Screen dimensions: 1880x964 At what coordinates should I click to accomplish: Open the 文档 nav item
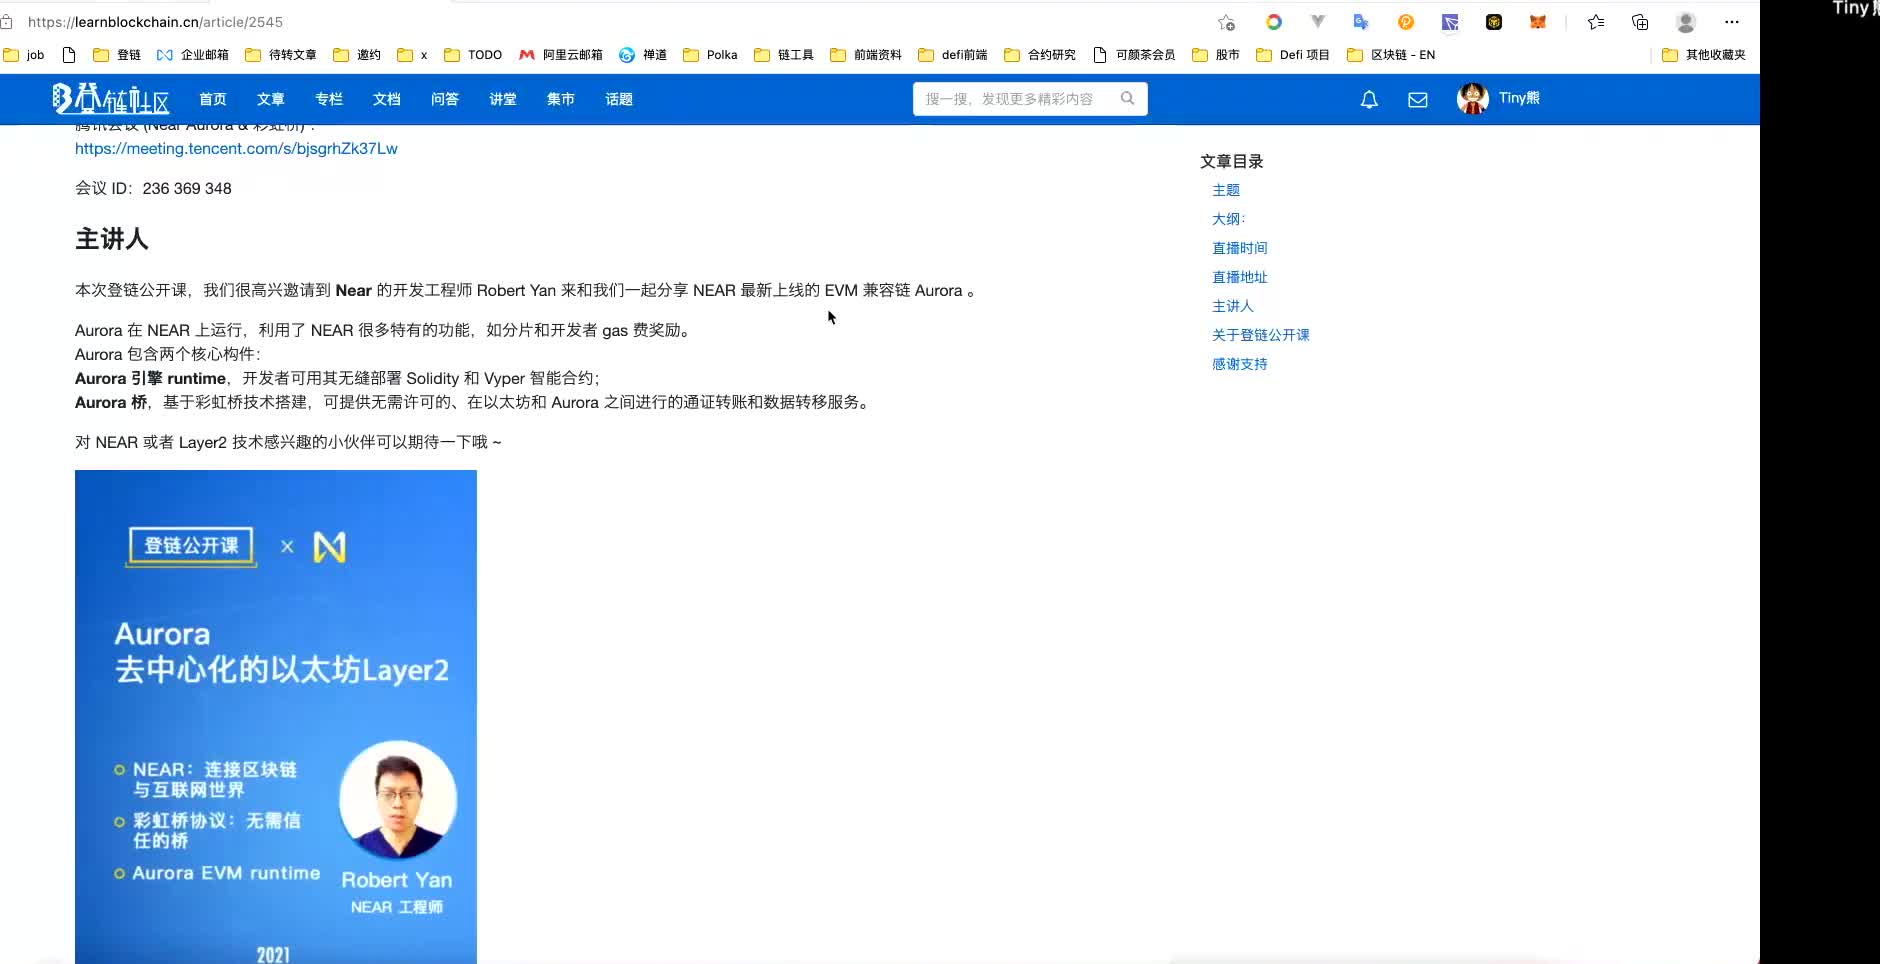[x=387, y=99]
